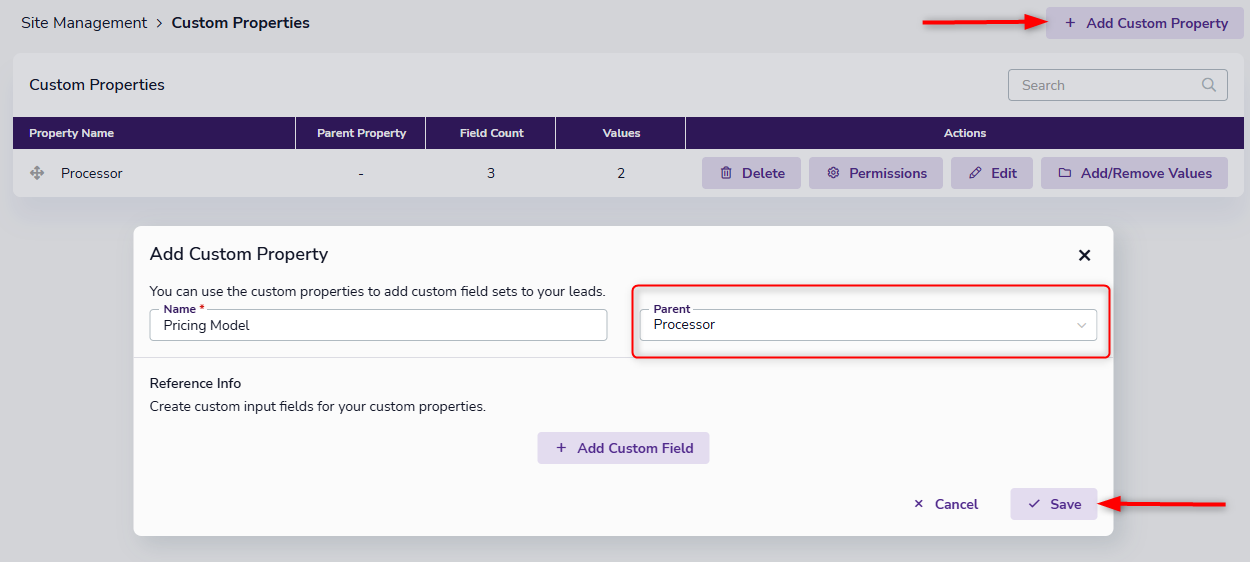Screen dimensions: 1250x562
Task: Click the Field Count column header
Action: click(x=491, y=133)
